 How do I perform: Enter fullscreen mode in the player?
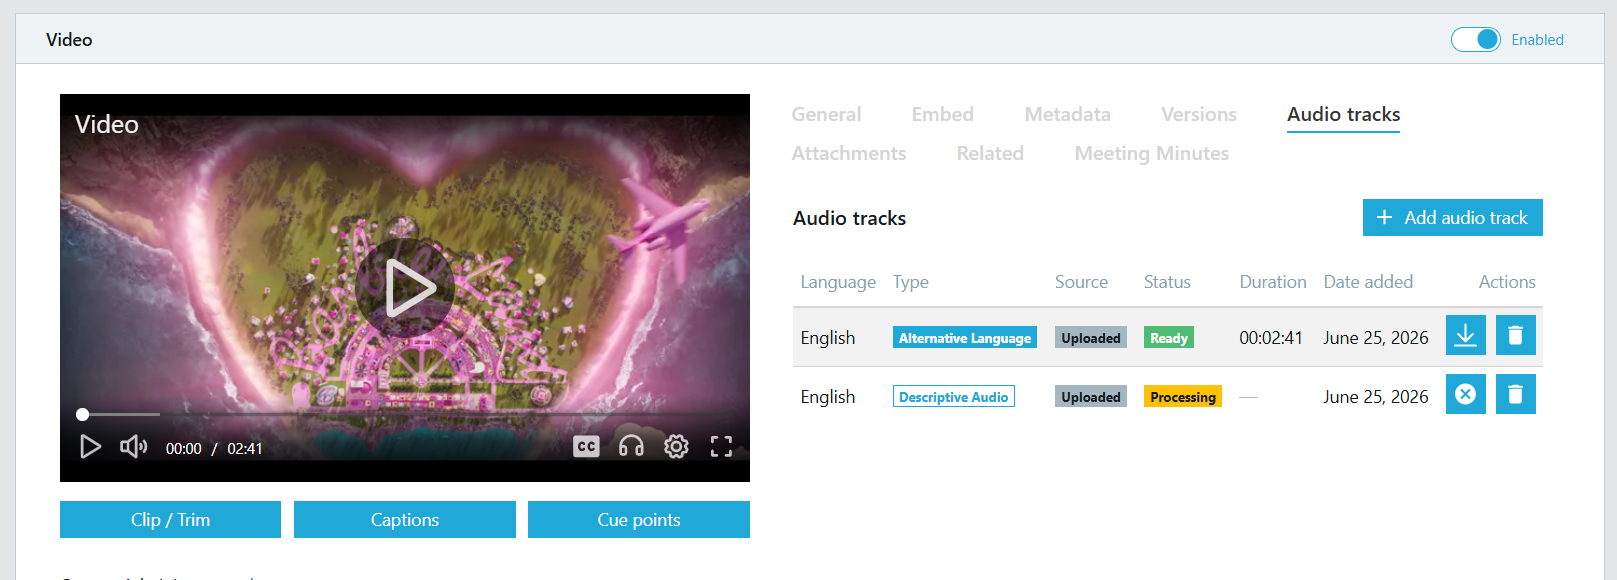click(x=721, y=447)
